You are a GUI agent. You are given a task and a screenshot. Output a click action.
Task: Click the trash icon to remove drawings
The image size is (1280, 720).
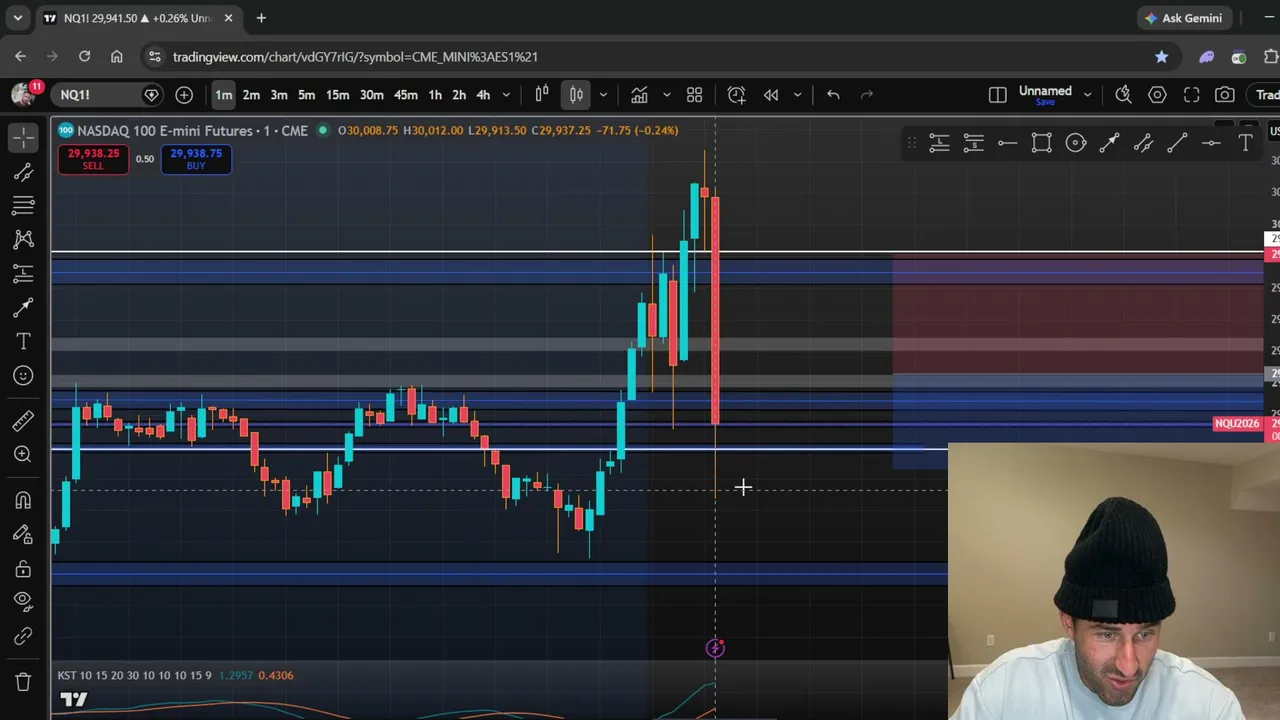click(x=23, y=681)
